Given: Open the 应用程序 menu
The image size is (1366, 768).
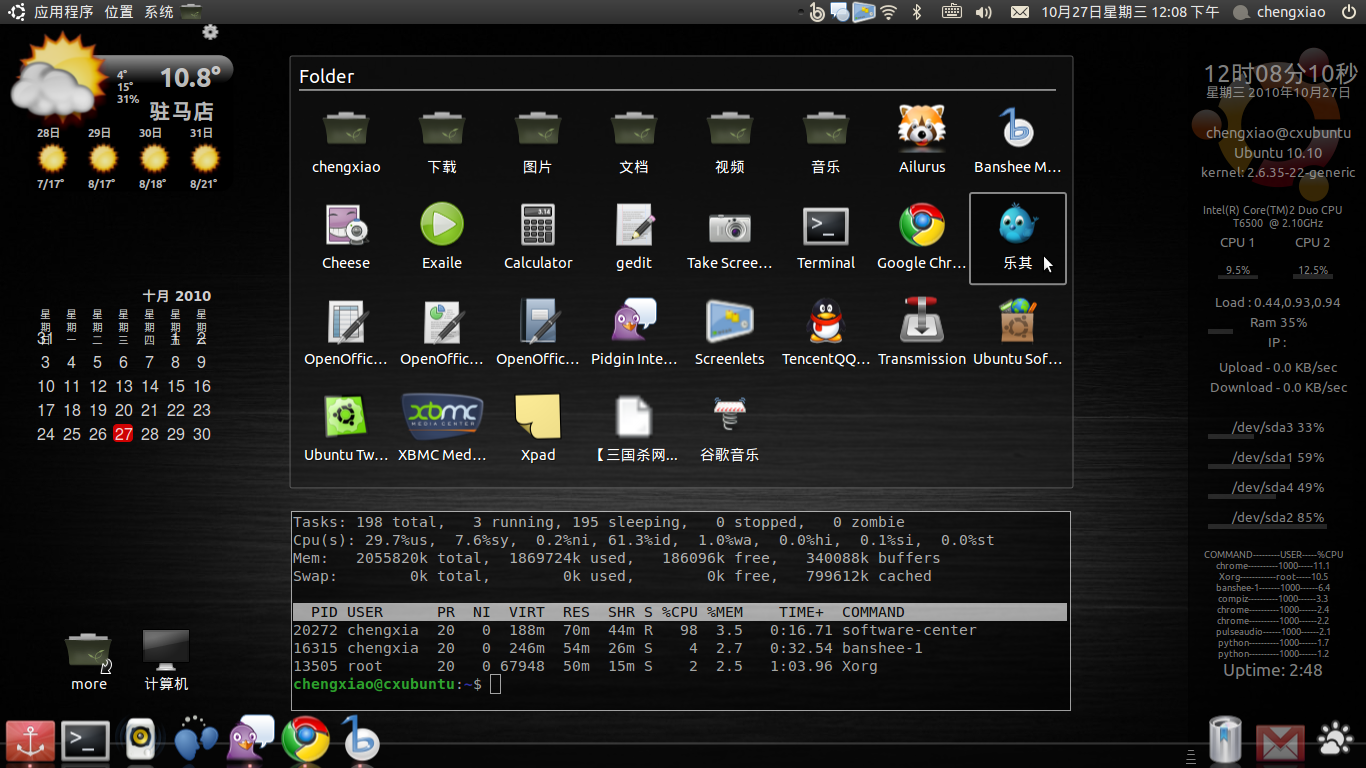Looking at the screenshot, I should click(63, 12).
